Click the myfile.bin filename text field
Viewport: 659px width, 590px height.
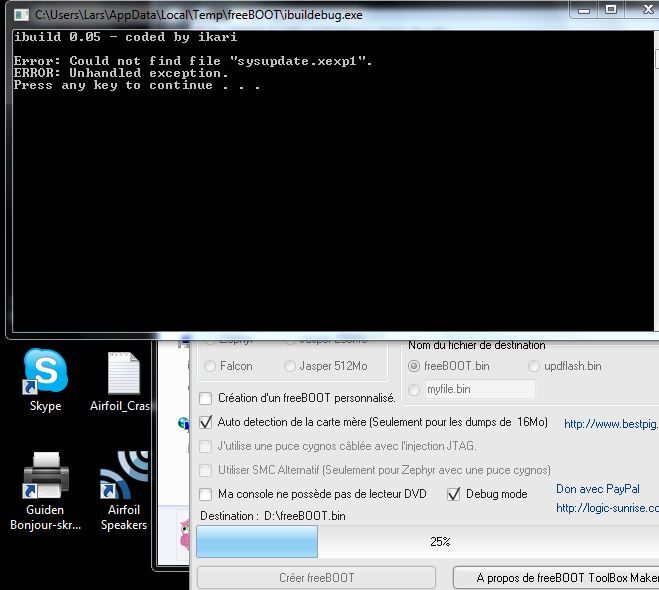[x=478, y=389]
